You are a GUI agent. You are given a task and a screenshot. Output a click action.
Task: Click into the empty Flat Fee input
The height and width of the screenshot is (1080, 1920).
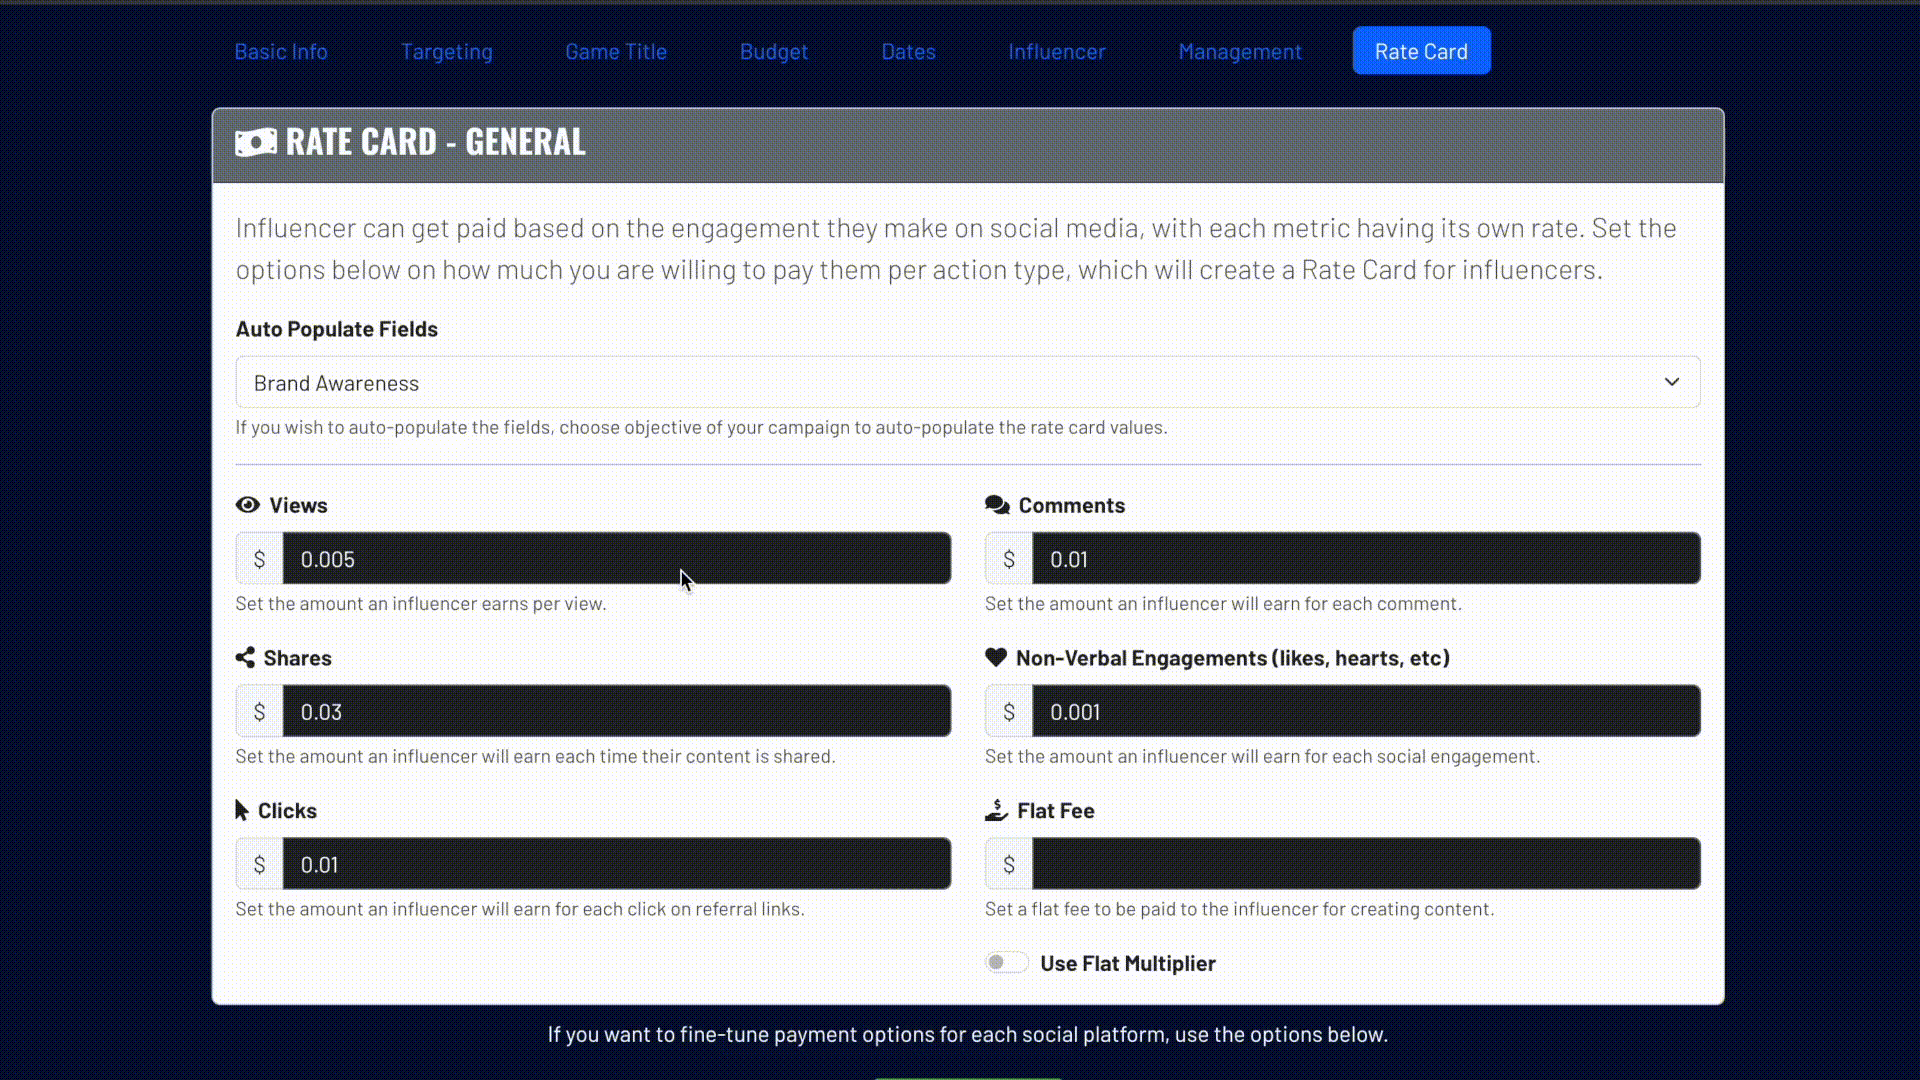tap(1365, 864)
